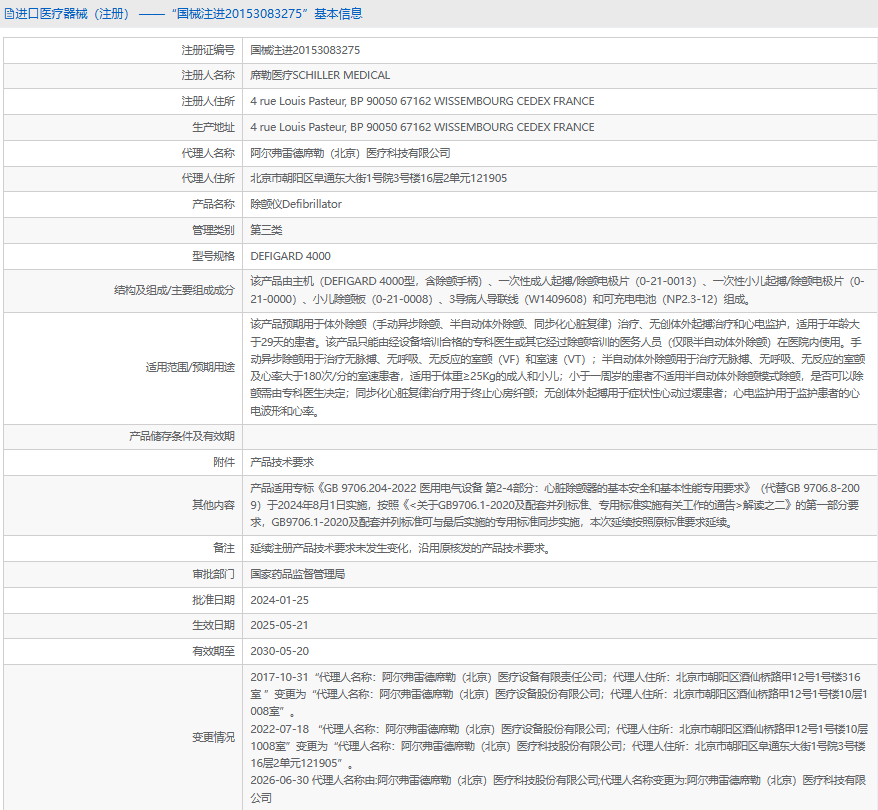Click the 注册人住所 label
Screen dimensions: 878x810
208,101
